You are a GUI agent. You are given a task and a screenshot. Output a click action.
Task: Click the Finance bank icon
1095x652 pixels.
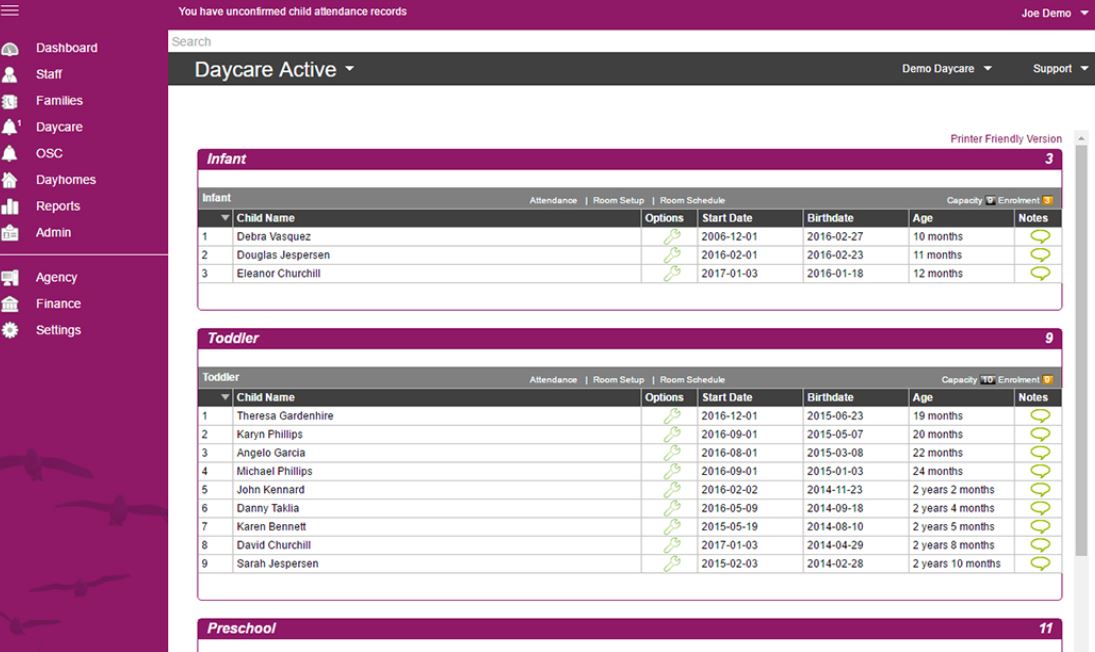[x=10, y=304]
